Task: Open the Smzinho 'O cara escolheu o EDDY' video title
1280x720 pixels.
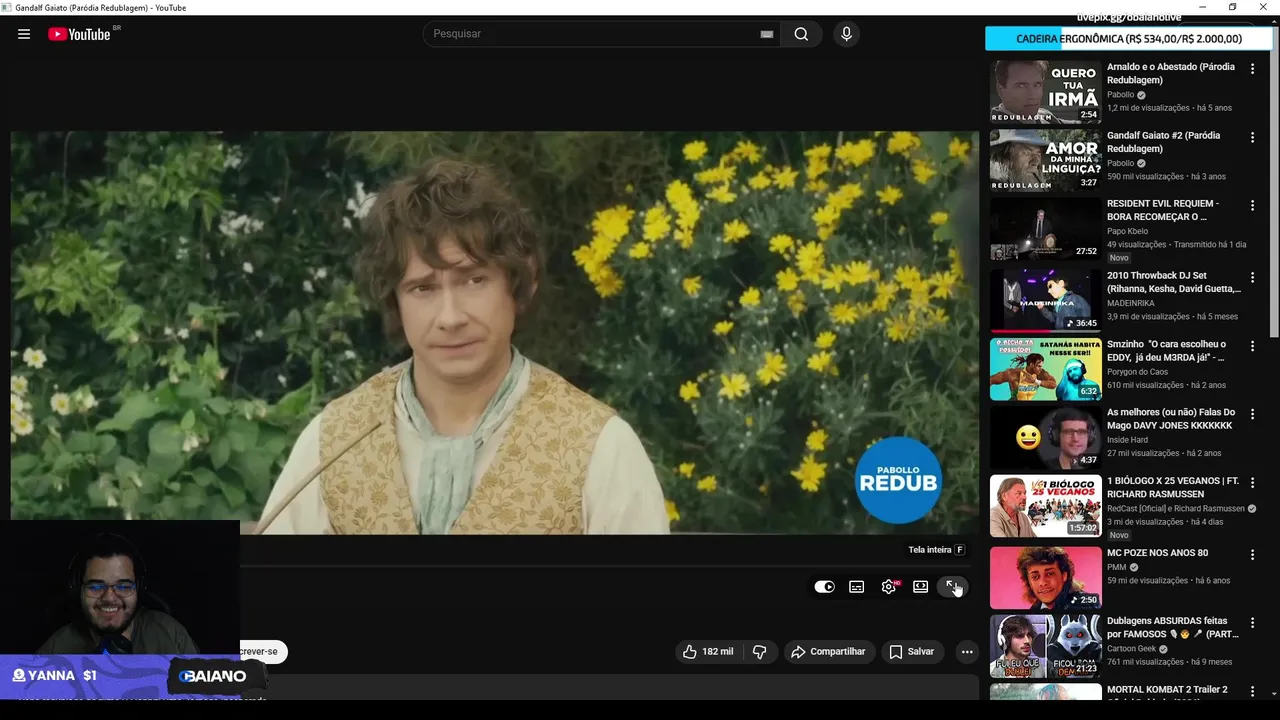Action: click(1166, 351)
